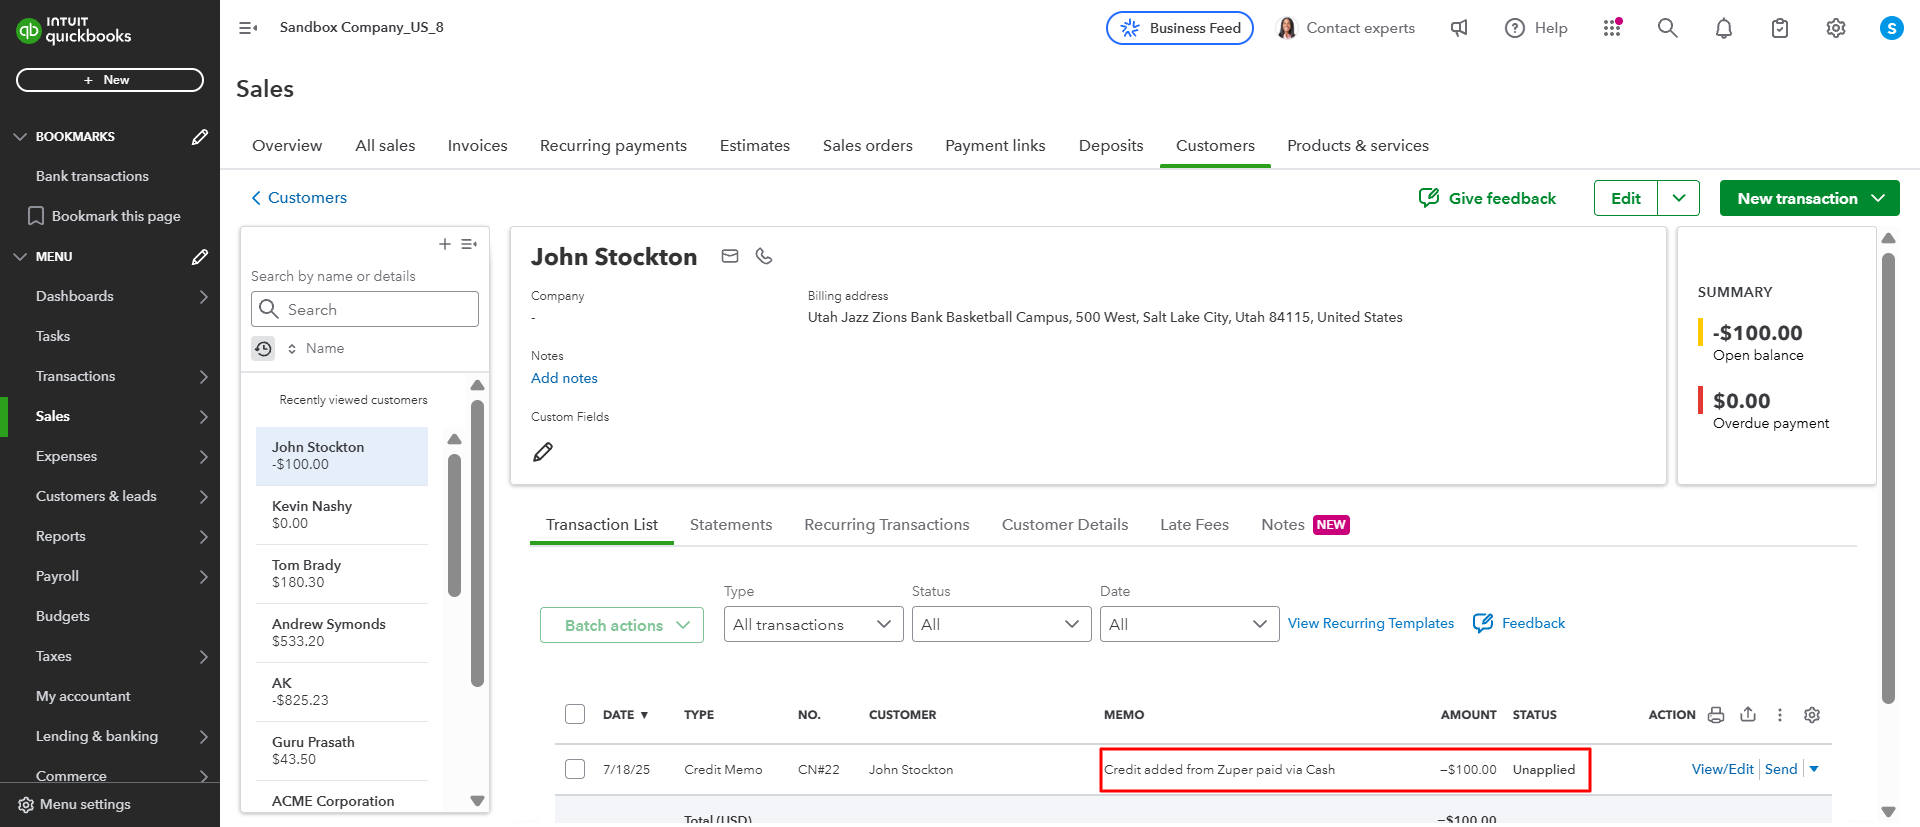Open the user profile avatar S
Screen dimensions: 1920x827
(x=1891, y=28)
